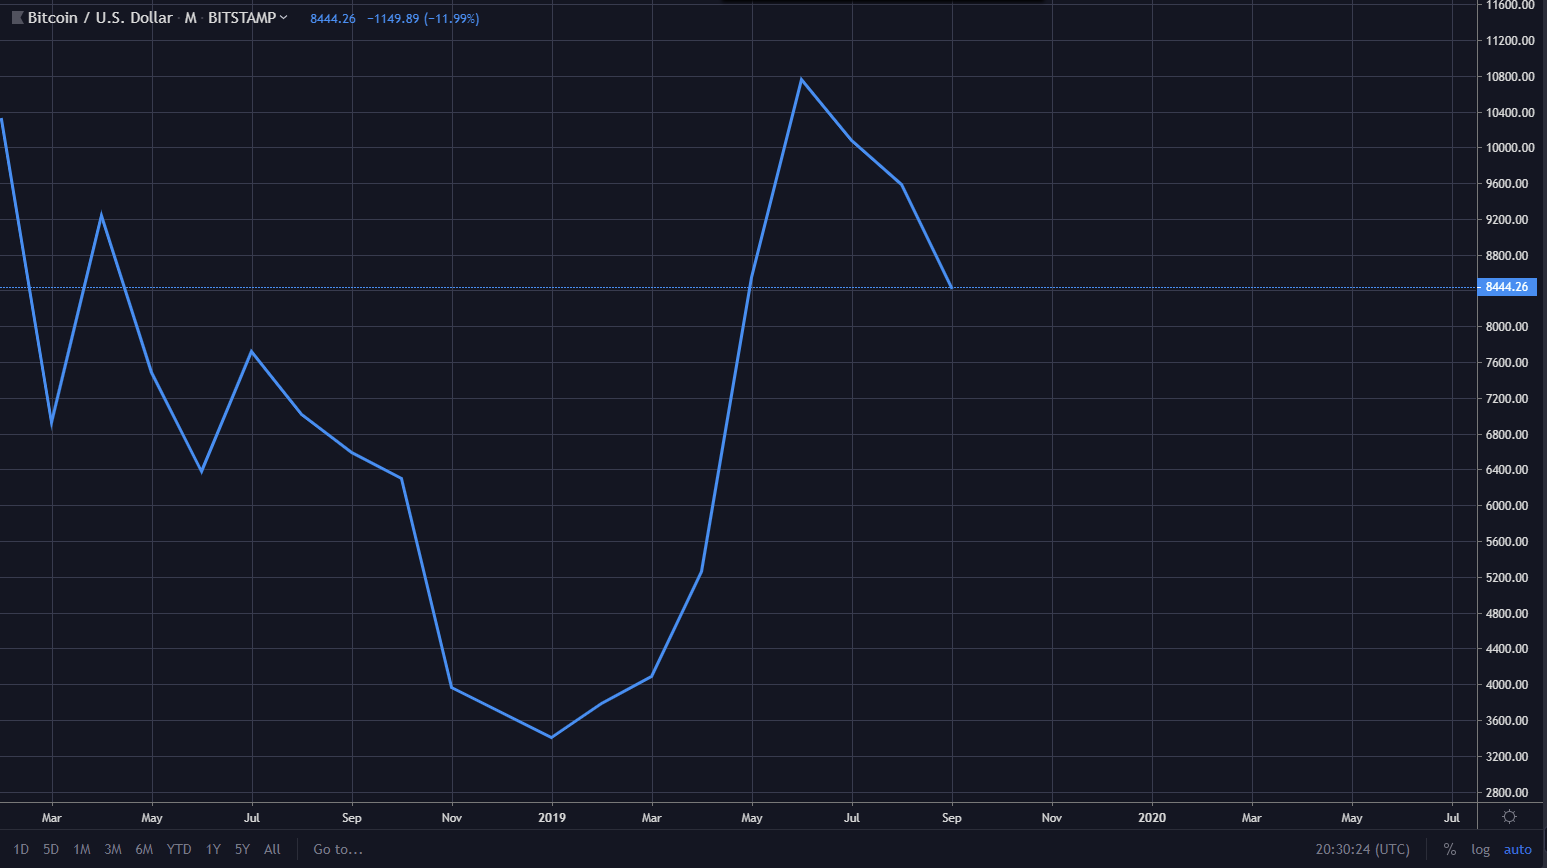Open the interval menu labeled M
This screenshot has width=1547, height=868.
pos(190,17)
